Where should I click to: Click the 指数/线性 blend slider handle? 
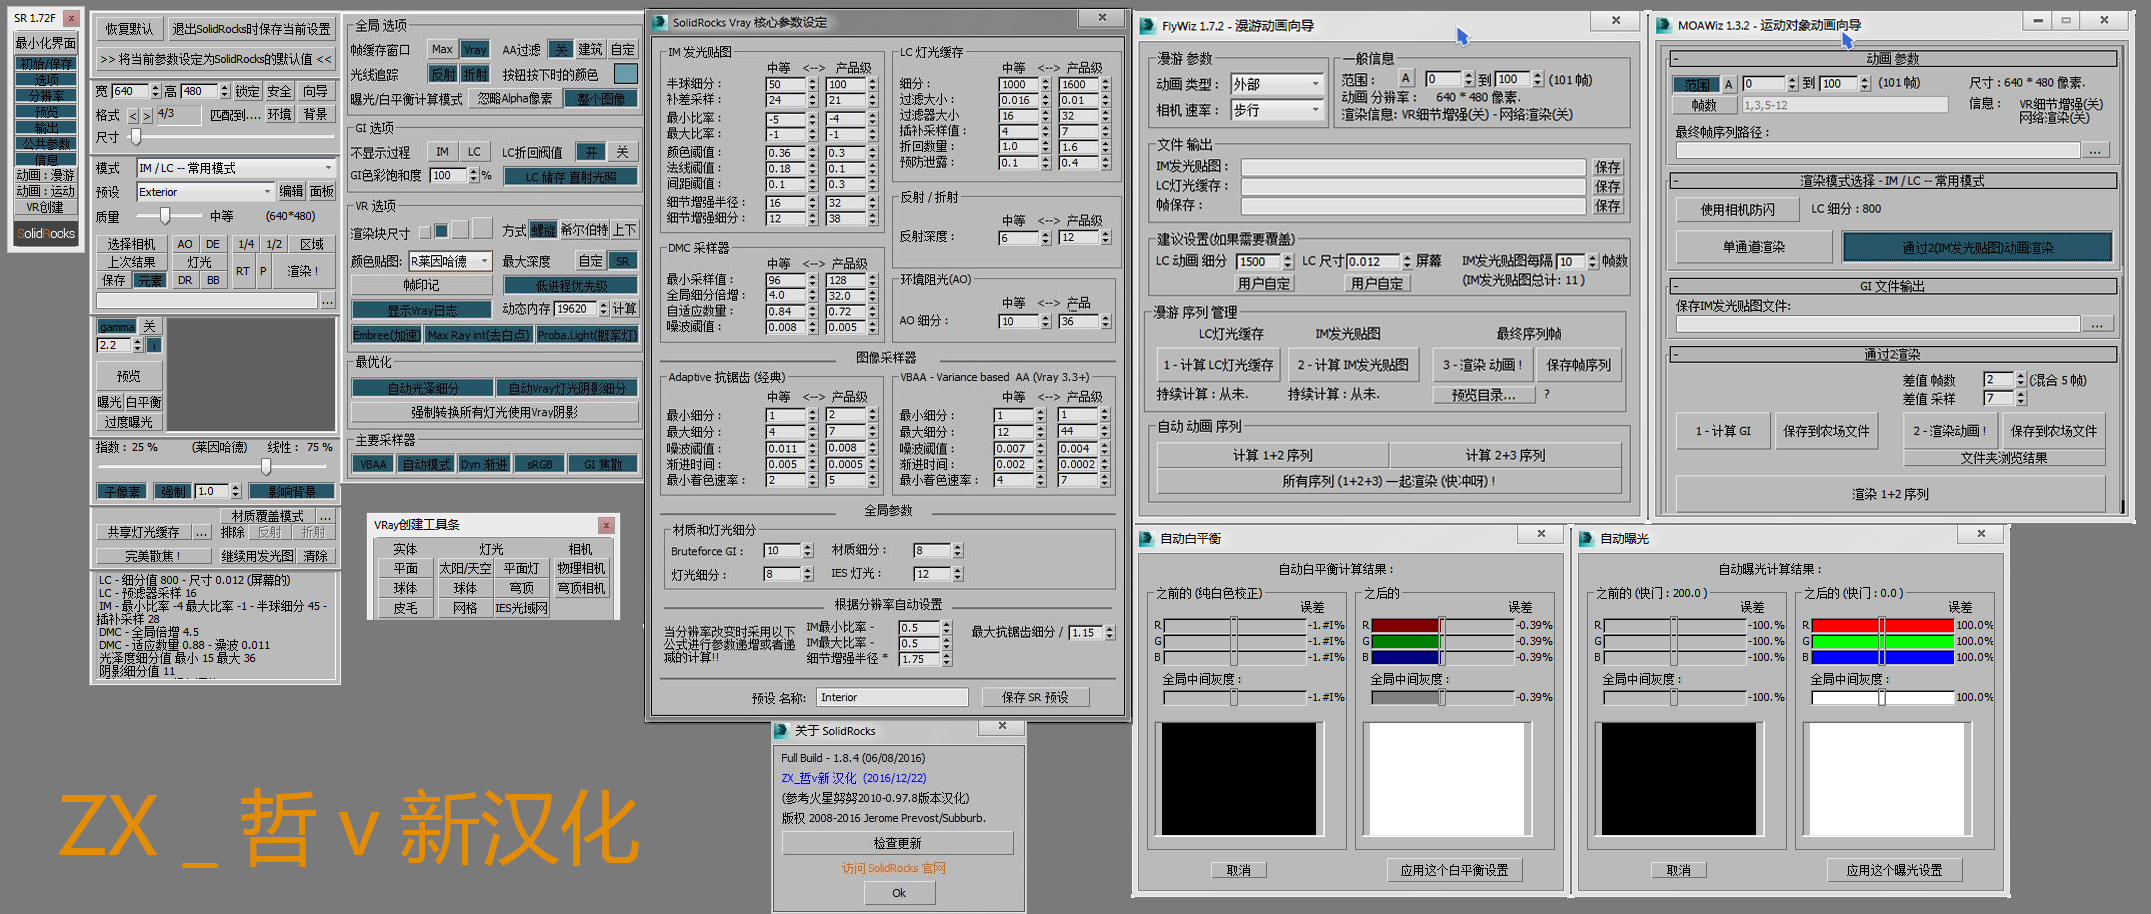(265, 467)
